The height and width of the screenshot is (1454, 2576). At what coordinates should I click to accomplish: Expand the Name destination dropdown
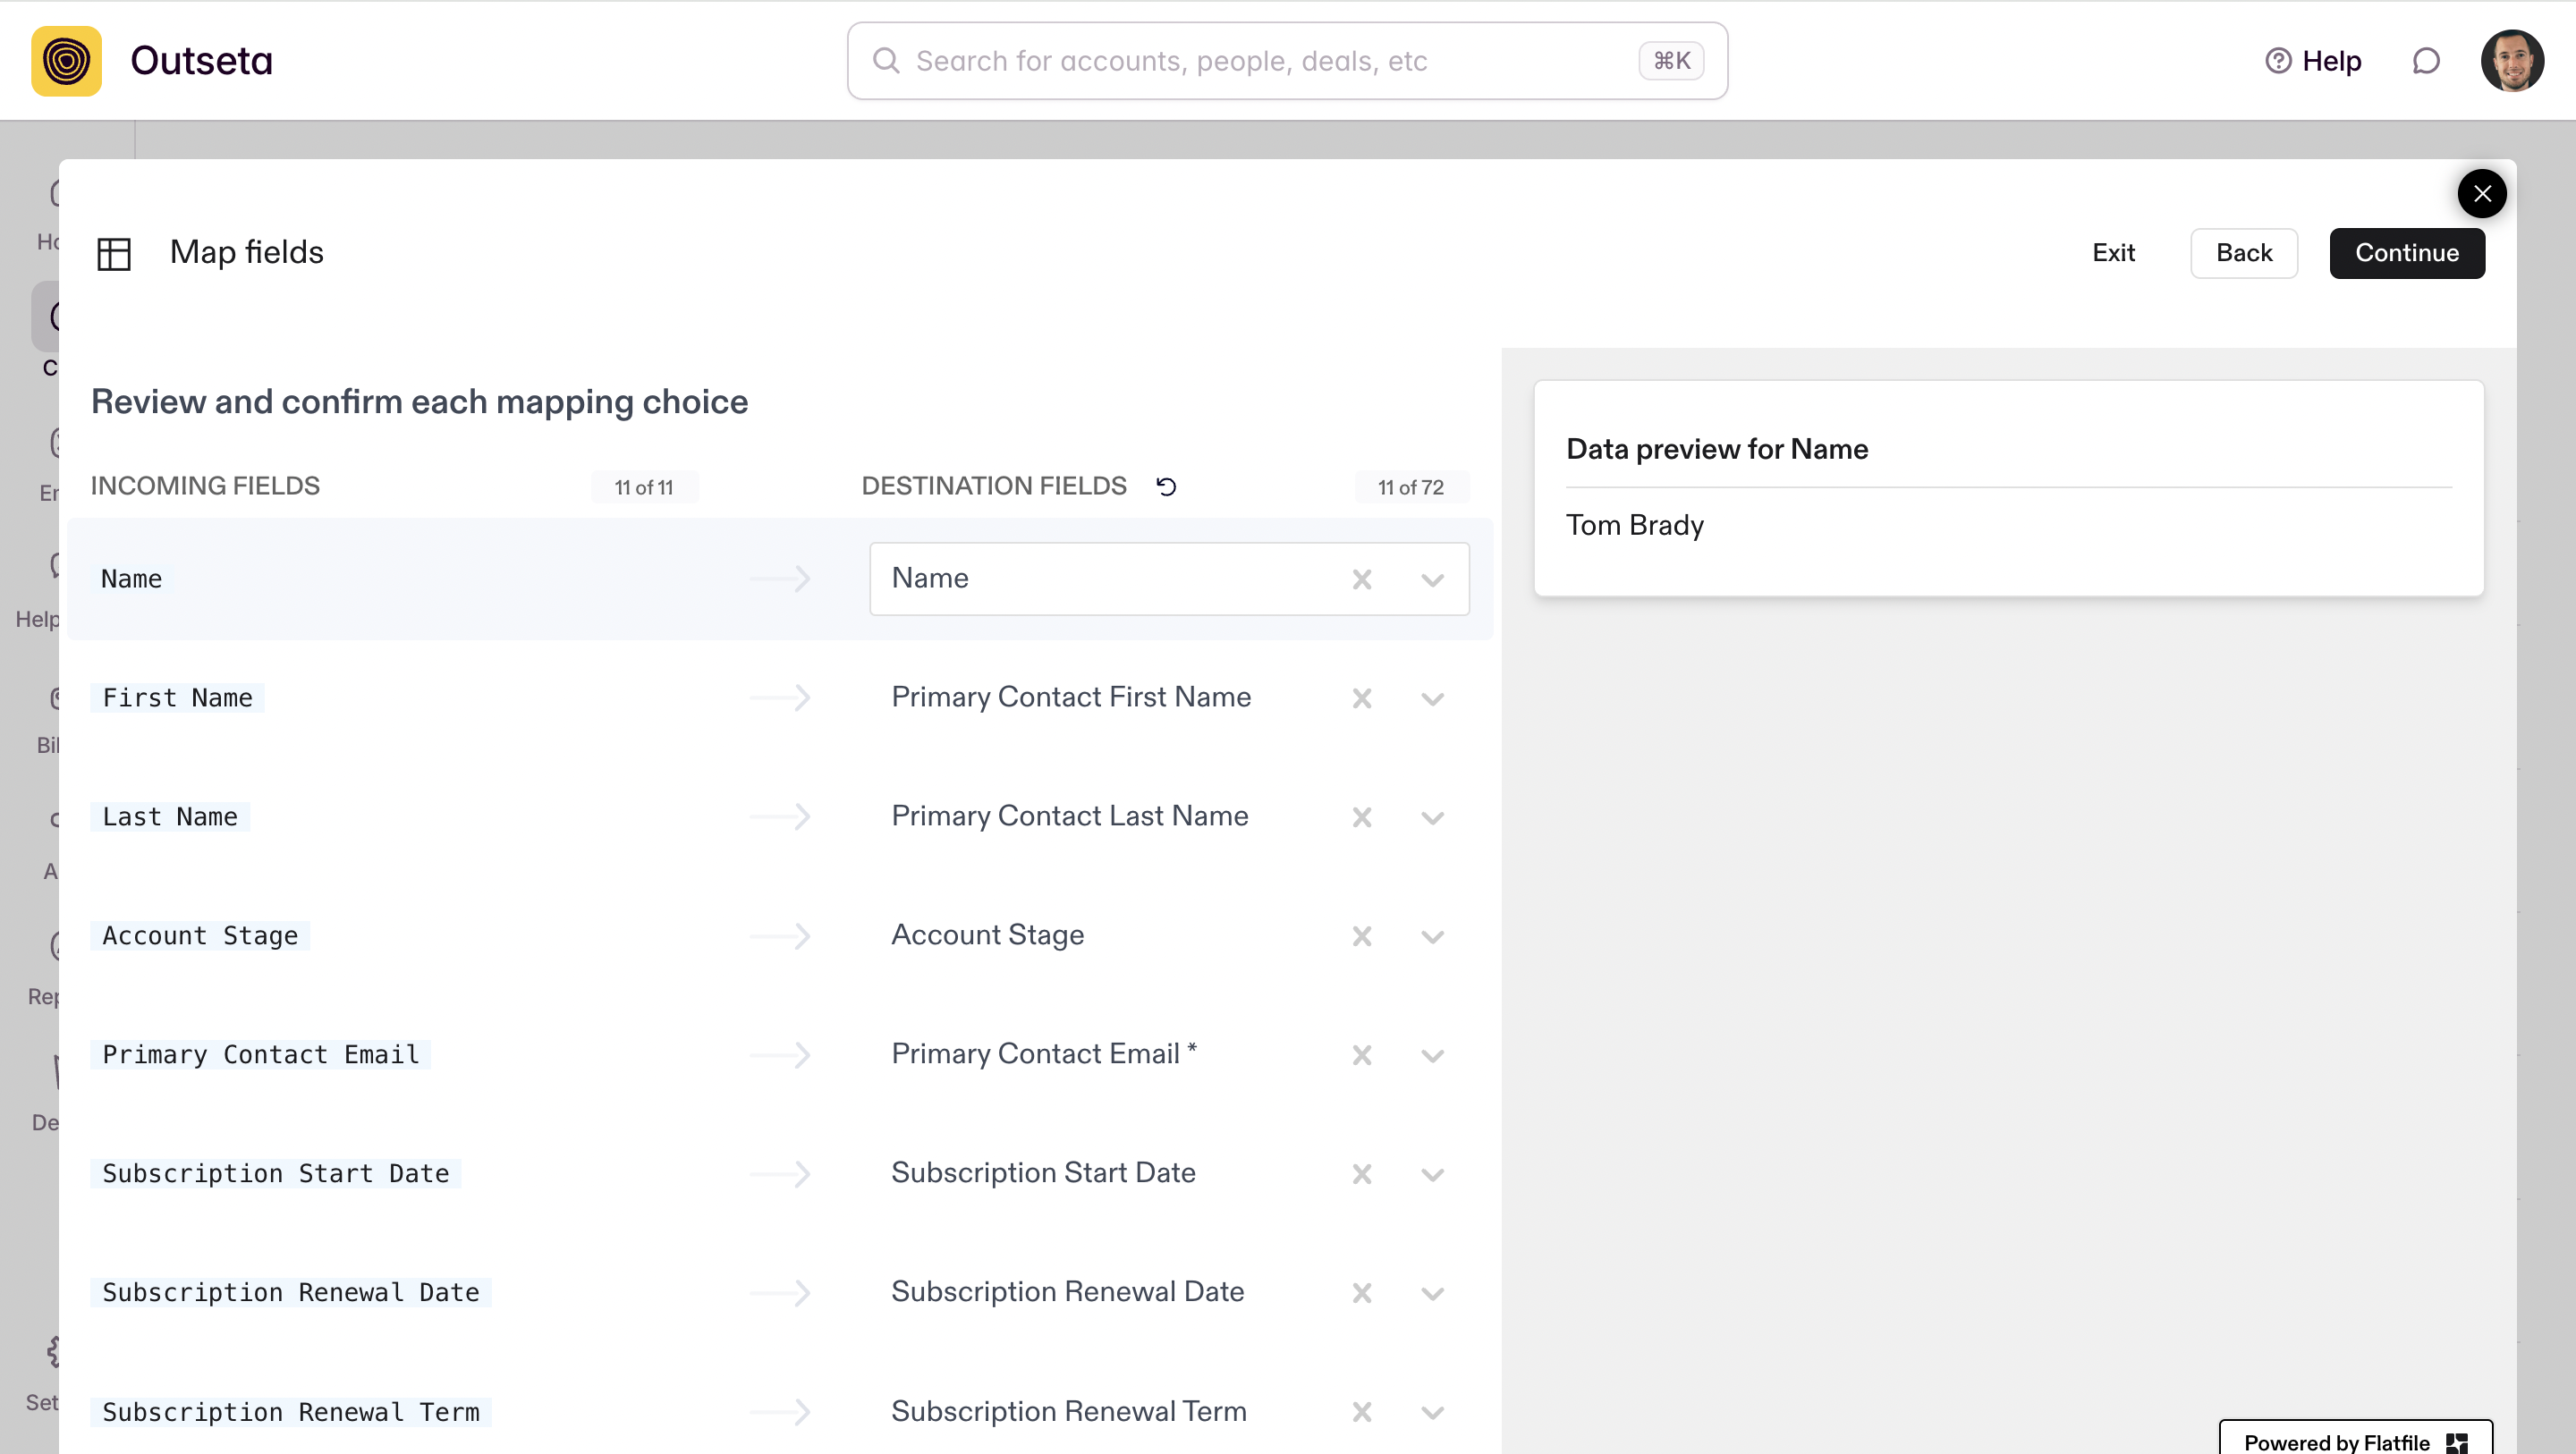(x=1432, y=579)
